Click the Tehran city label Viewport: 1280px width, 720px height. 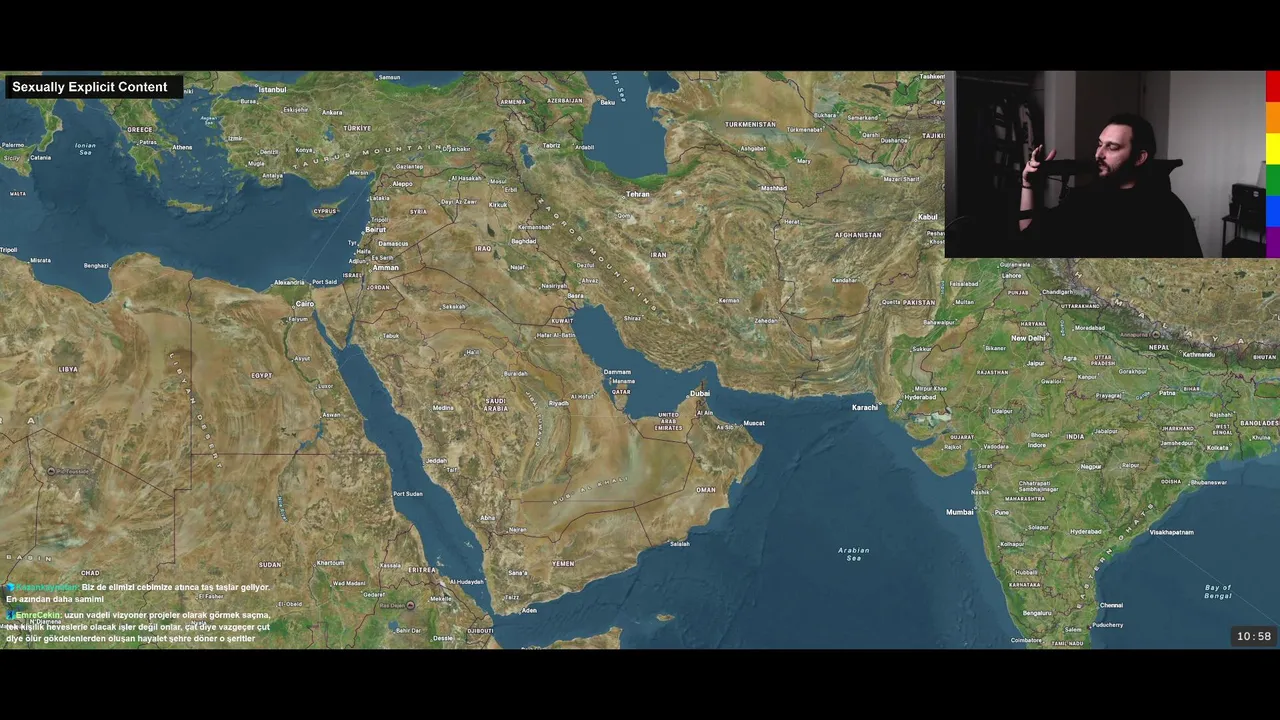click(637, 194)
